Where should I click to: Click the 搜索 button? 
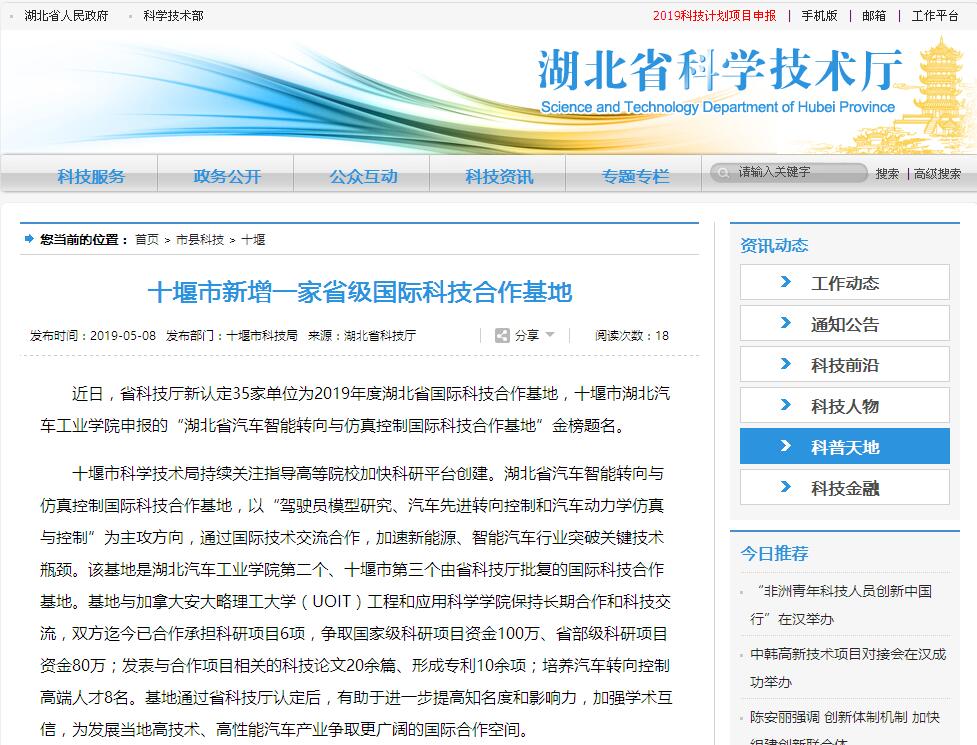(887, 174)
